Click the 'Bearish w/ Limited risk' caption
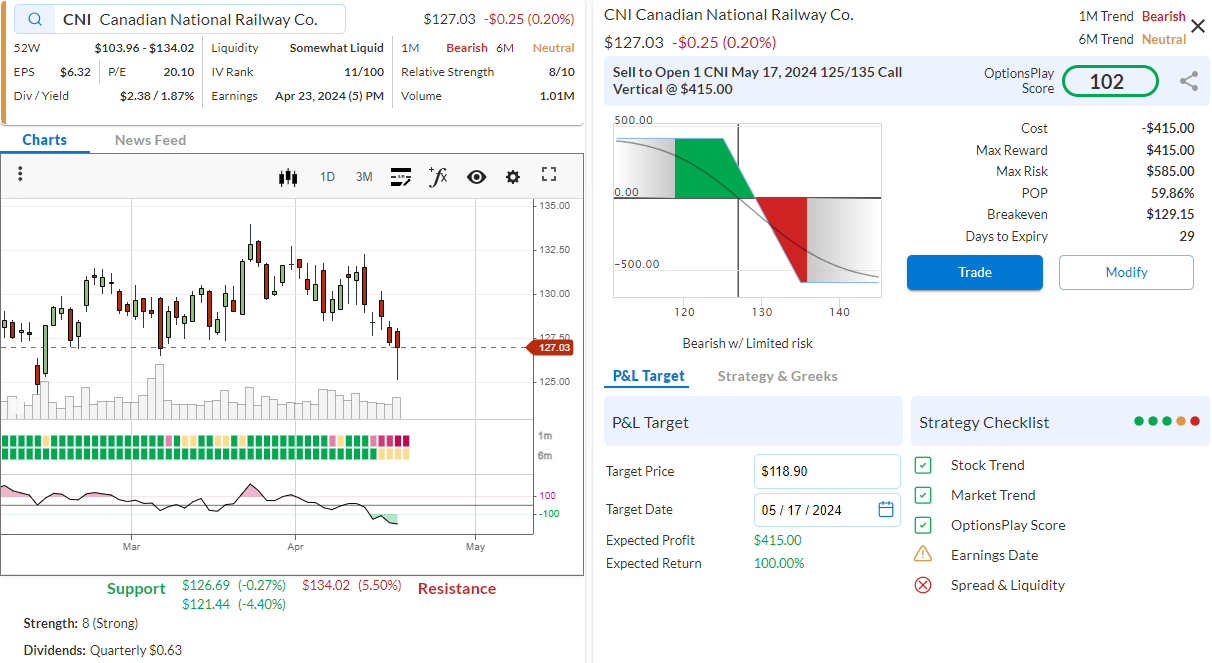1212x663 pixels. click(748, 343)
